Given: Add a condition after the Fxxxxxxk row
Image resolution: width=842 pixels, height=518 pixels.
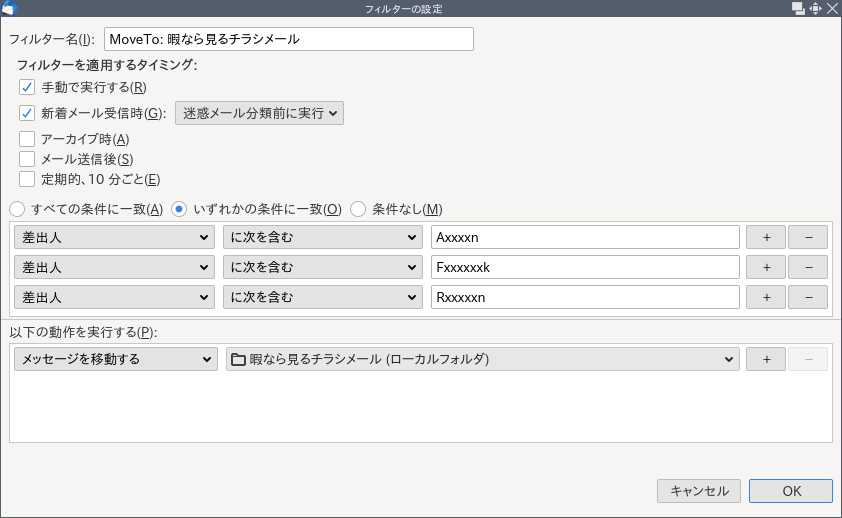Looking at the screenshot, I should (x=766, y=267).
